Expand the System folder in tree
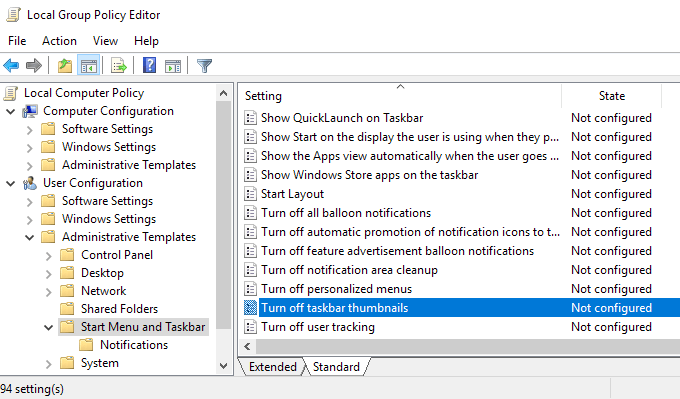The image size is (680, 399). pos(49,364)
